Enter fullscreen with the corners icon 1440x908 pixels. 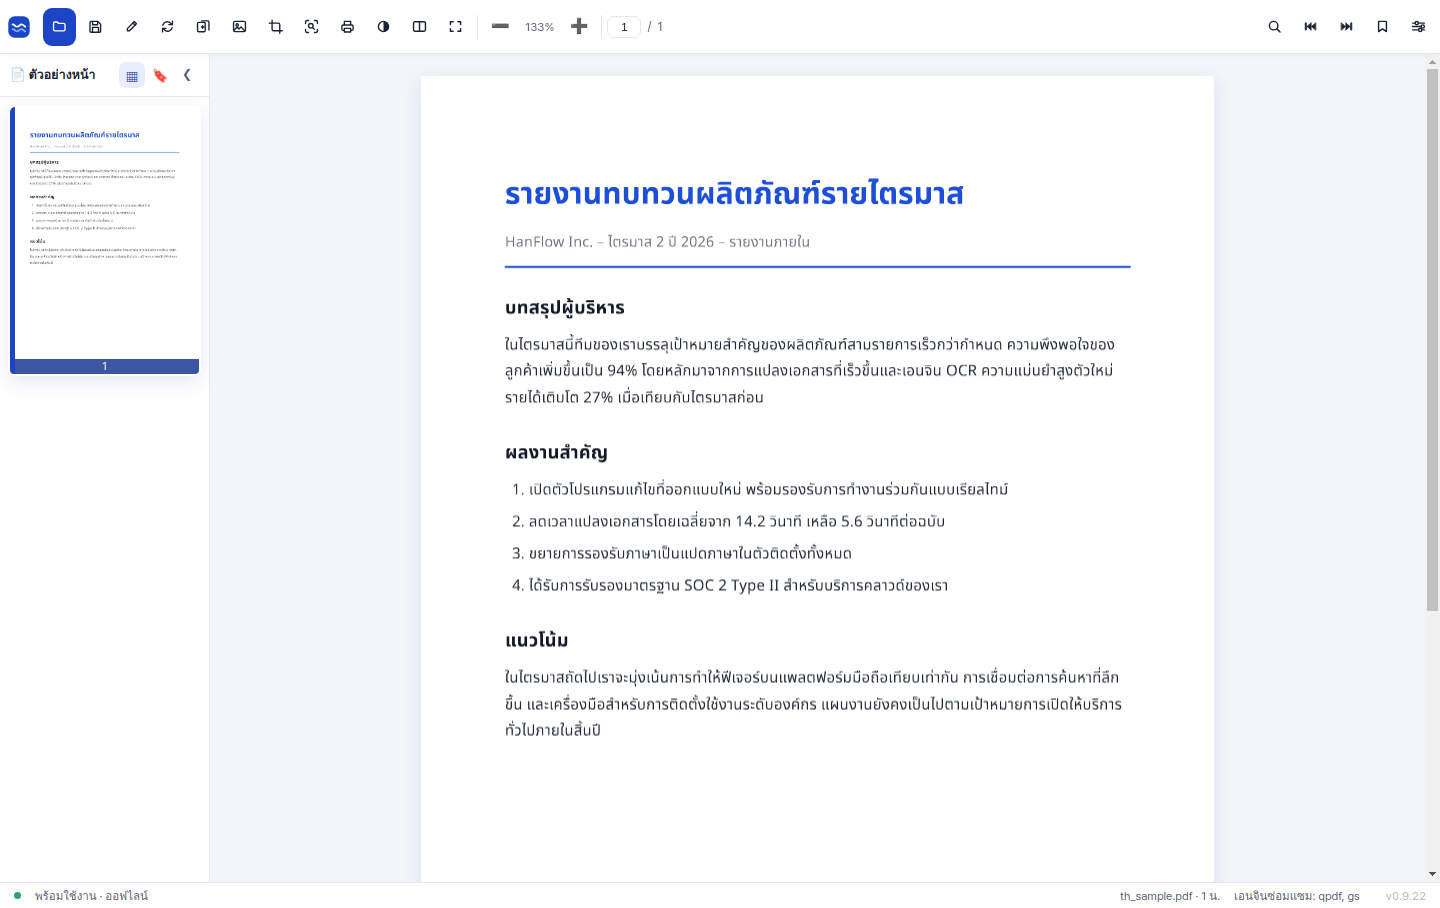coord(455,27)
